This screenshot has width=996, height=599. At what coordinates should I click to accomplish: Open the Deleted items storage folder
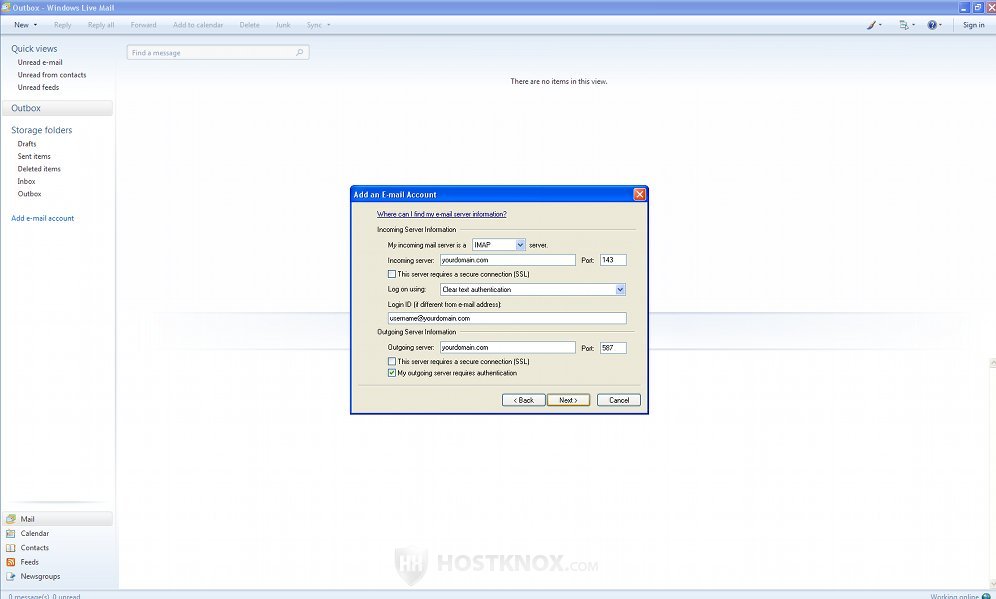pos(39,169)
